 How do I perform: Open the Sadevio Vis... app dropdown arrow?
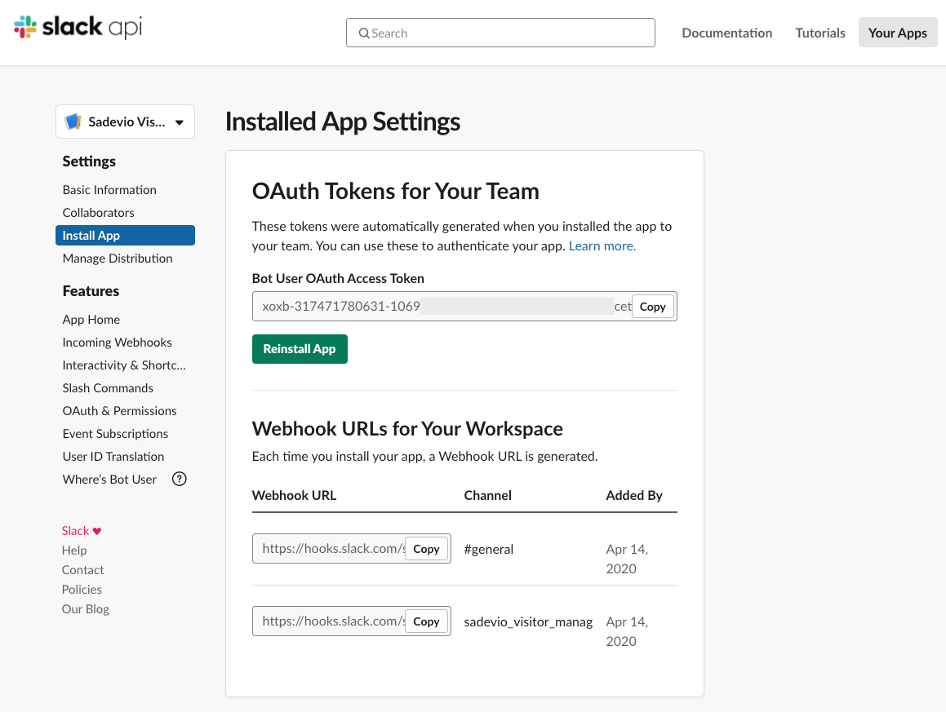tap(179, 122)
